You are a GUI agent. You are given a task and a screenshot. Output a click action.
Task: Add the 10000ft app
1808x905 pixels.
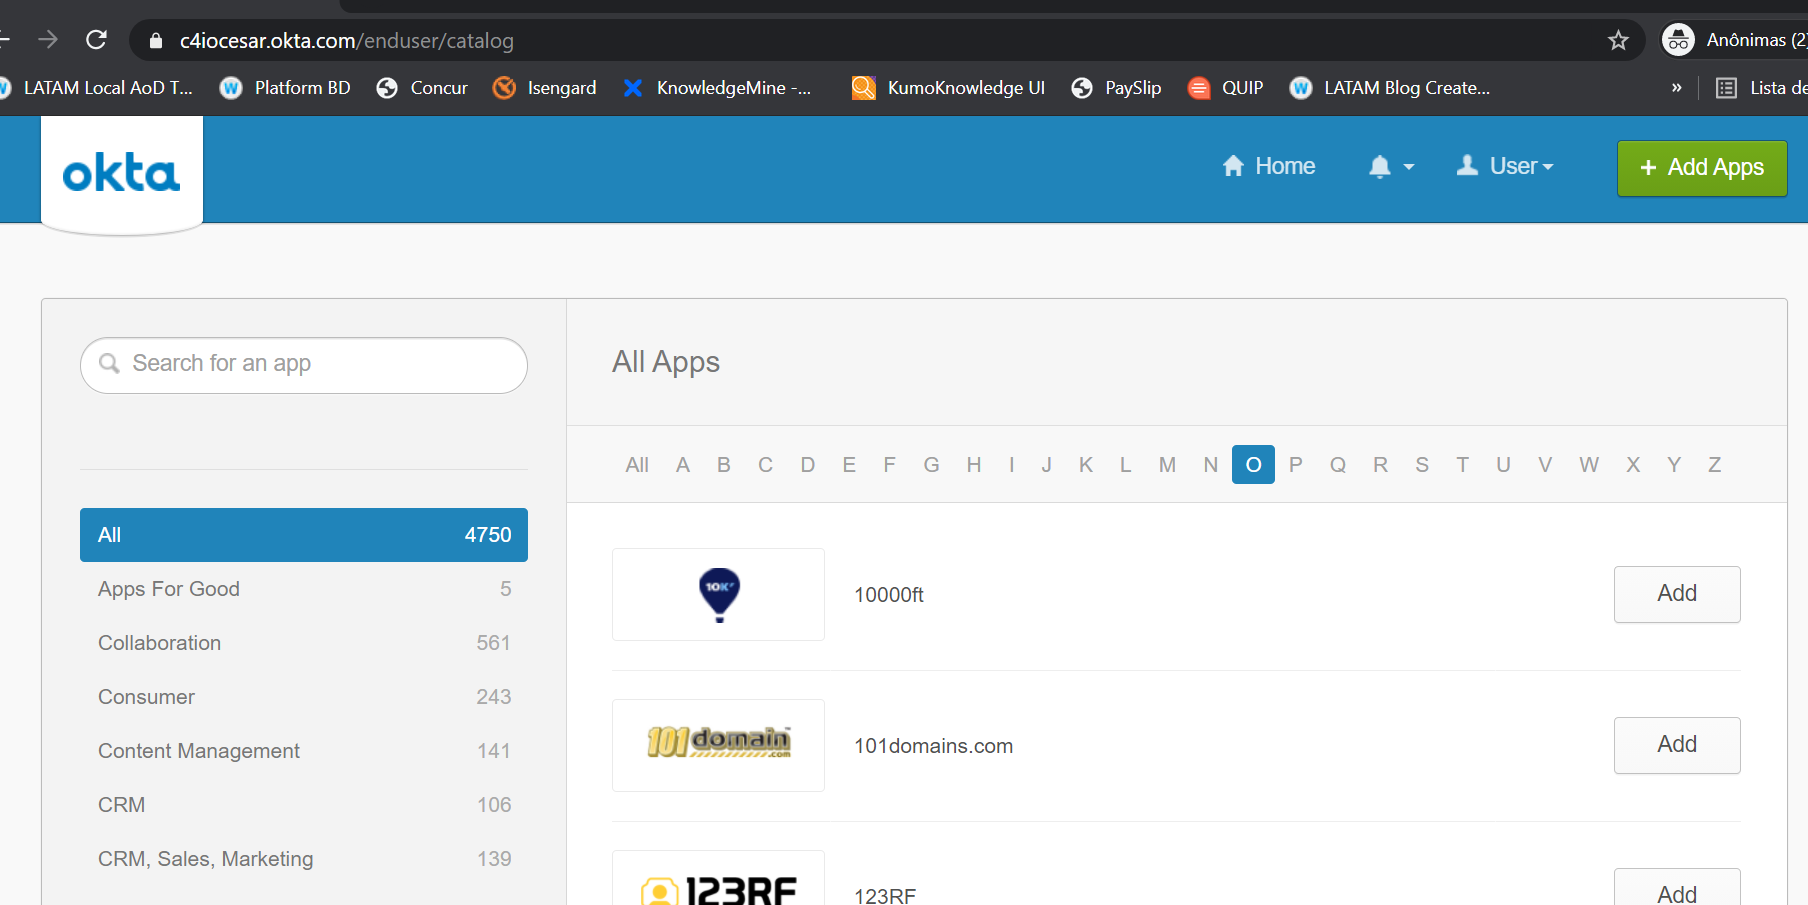(x=1677, y=594)
